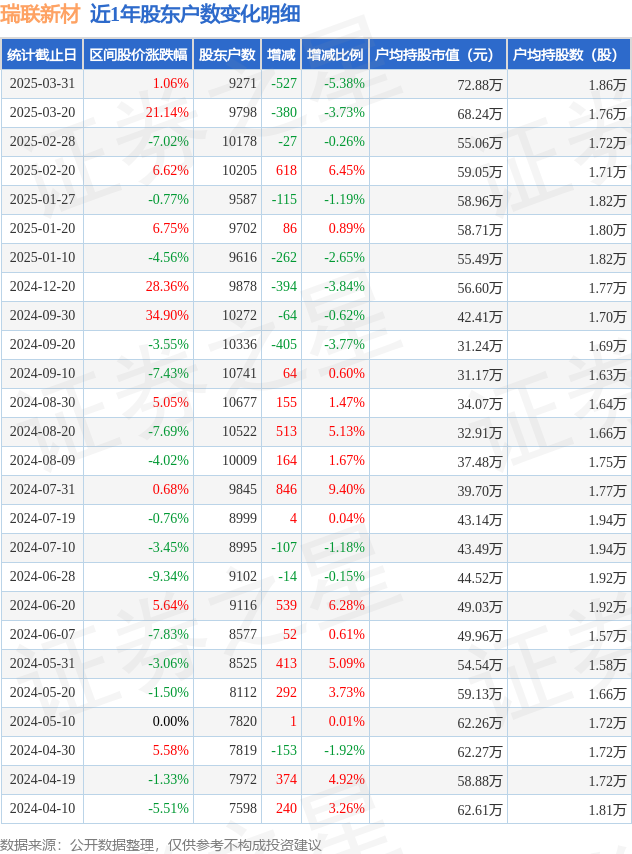The width and height of the screenshot is (632, 854).
Task: Click the 9.40% change ratio value
Action: (x=346, y=490)
